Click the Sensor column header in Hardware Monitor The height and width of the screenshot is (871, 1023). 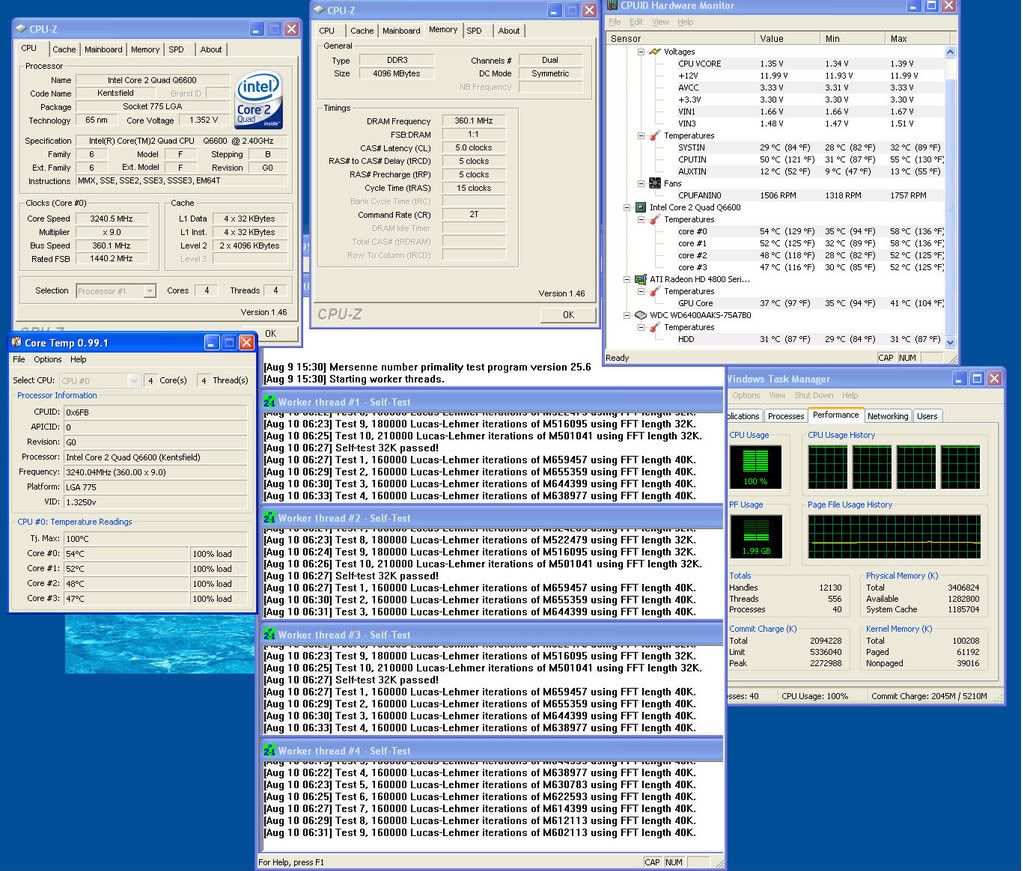[x=680, y=38]
